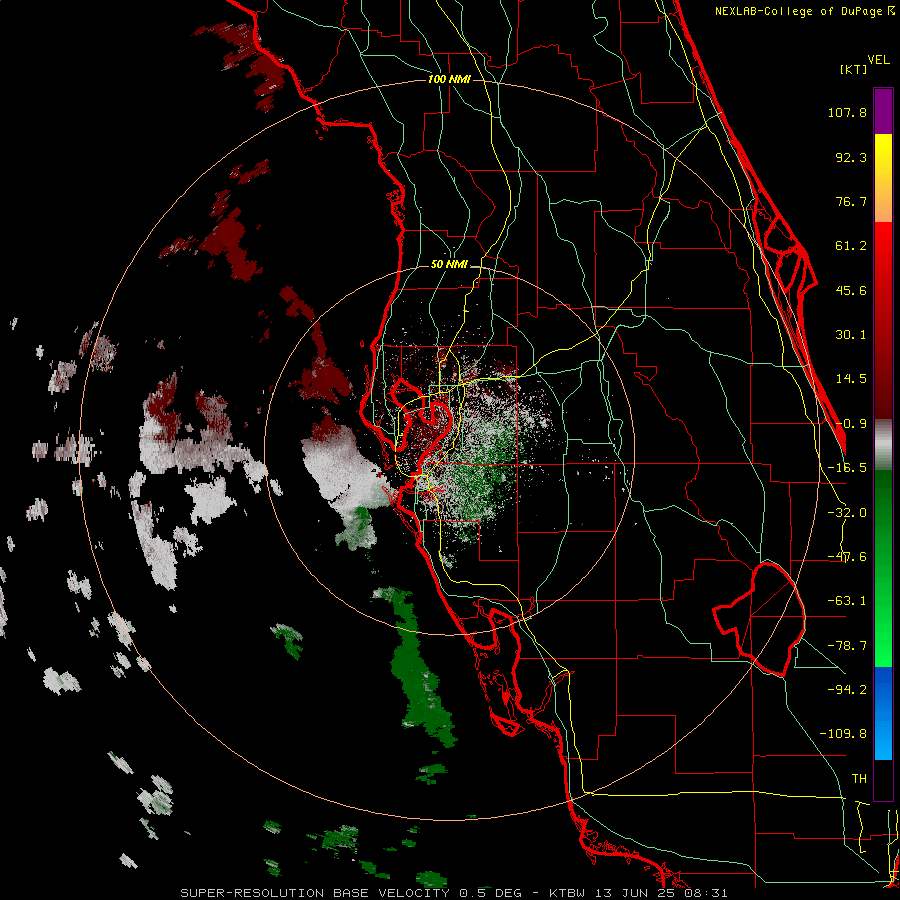900x900 pixels.
Task: Click the -47.6 velocity scale value
Action: 847,557
